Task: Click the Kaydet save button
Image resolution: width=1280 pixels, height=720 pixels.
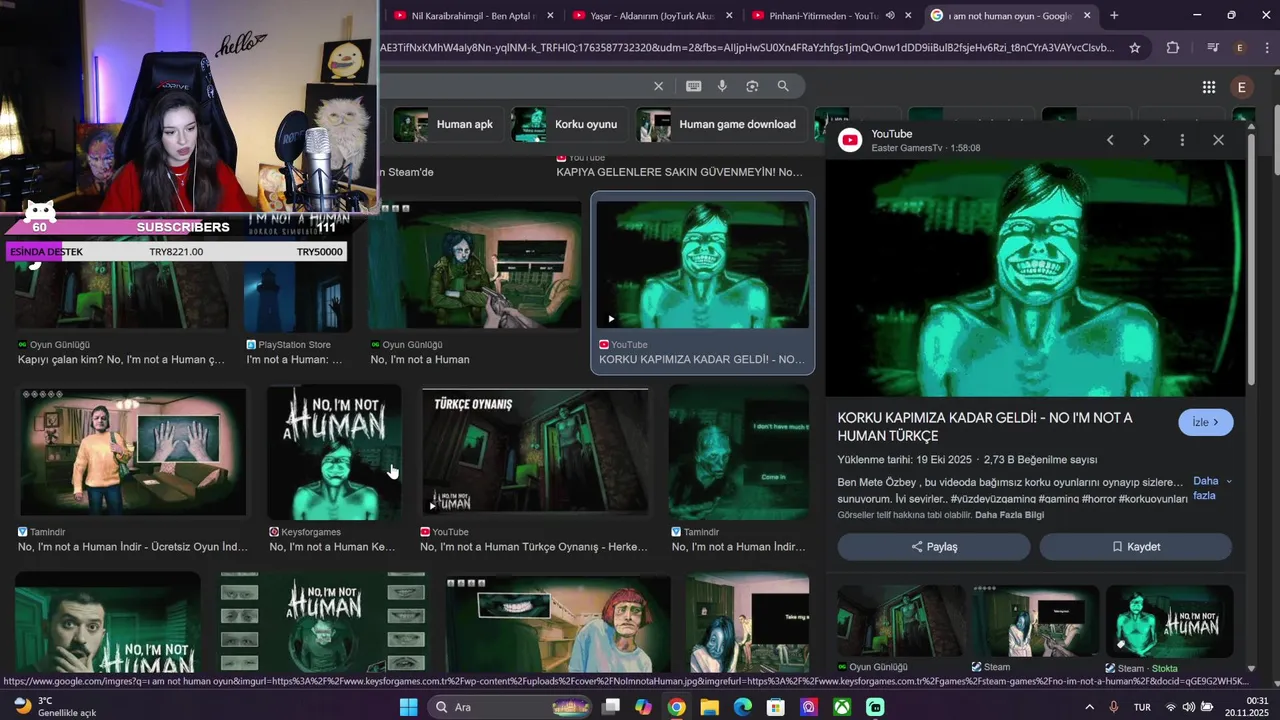Action: tap(1136, 547)
